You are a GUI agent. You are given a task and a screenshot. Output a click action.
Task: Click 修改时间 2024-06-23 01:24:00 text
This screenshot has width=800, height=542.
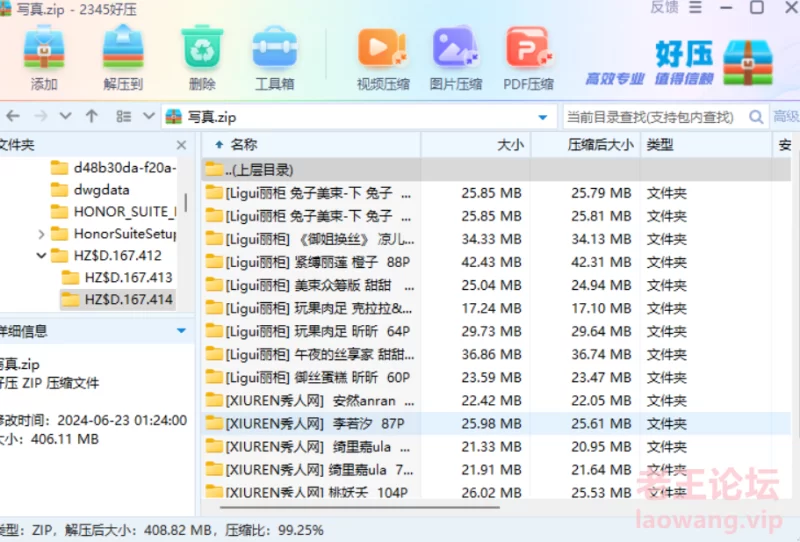(x=94, y=420)
